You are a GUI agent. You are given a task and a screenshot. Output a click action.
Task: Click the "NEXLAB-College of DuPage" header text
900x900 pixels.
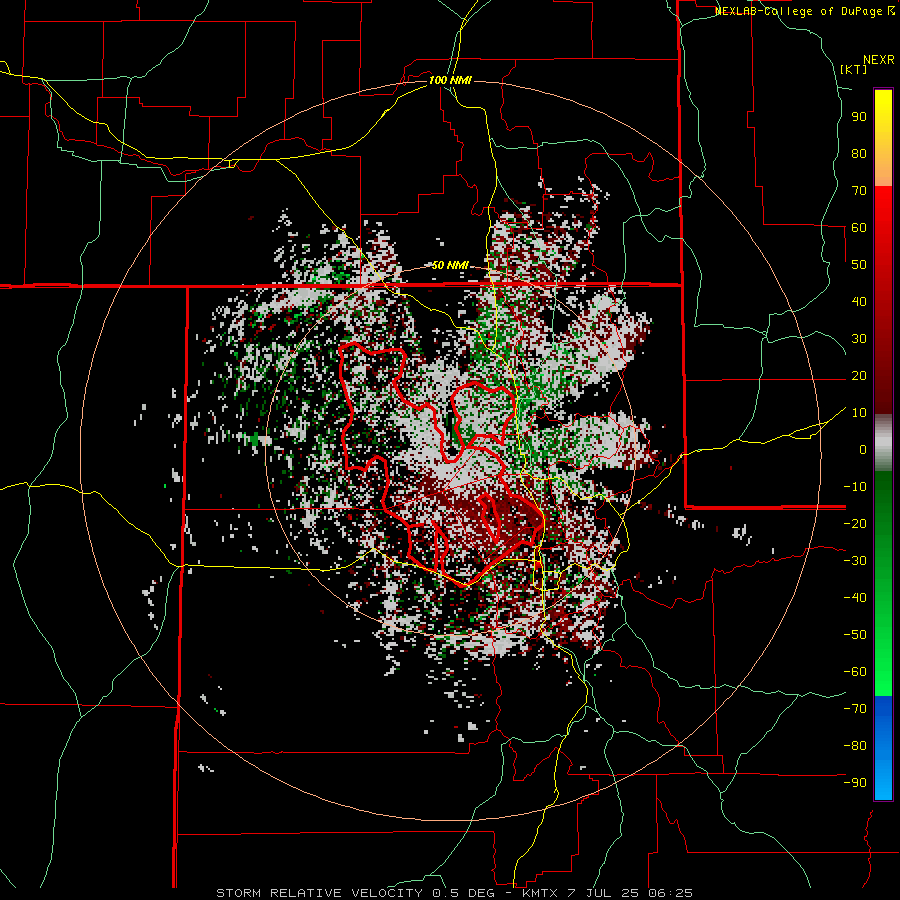point(800,11)
